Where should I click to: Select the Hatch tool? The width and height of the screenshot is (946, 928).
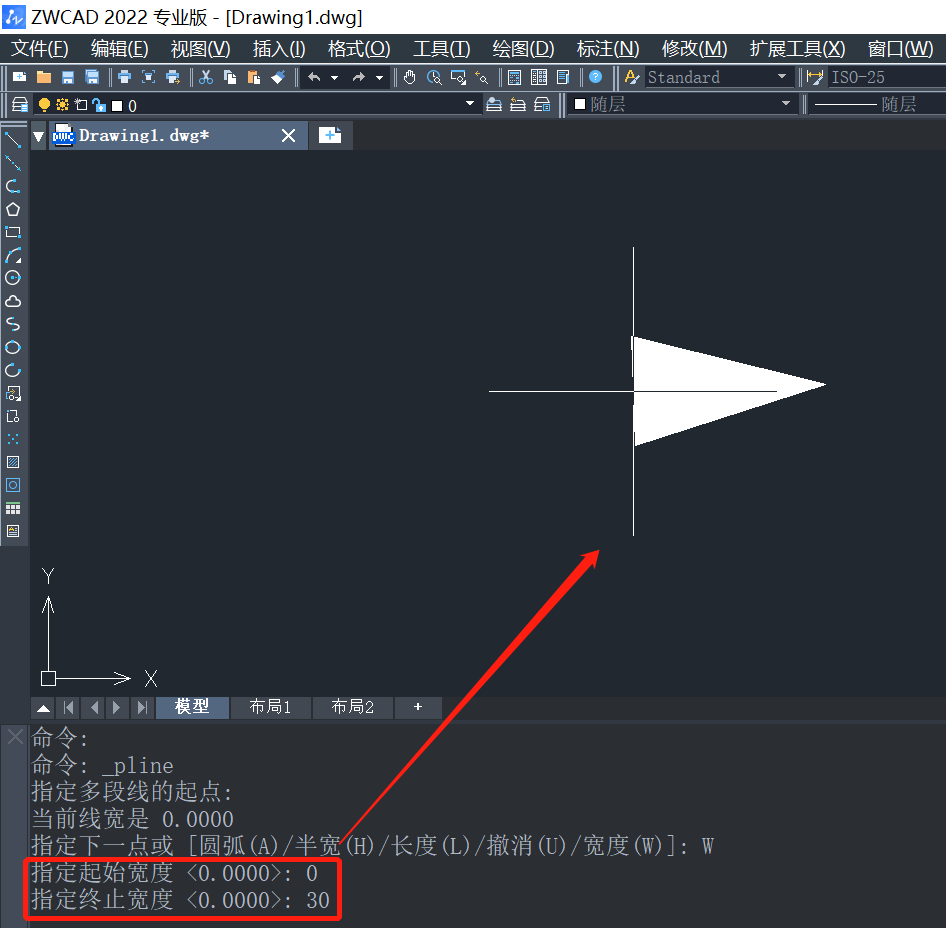(x=13, y=462)
